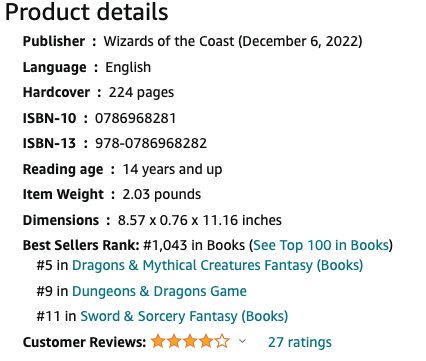Screen dimensions: 426x361
Task: Click the first orange review star
Action: [158, 341]
